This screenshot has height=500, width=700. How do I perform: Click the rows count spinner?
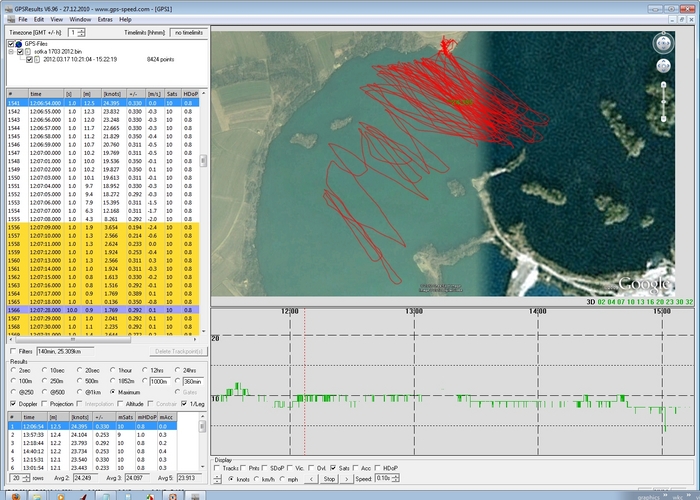tap(26, 478)
